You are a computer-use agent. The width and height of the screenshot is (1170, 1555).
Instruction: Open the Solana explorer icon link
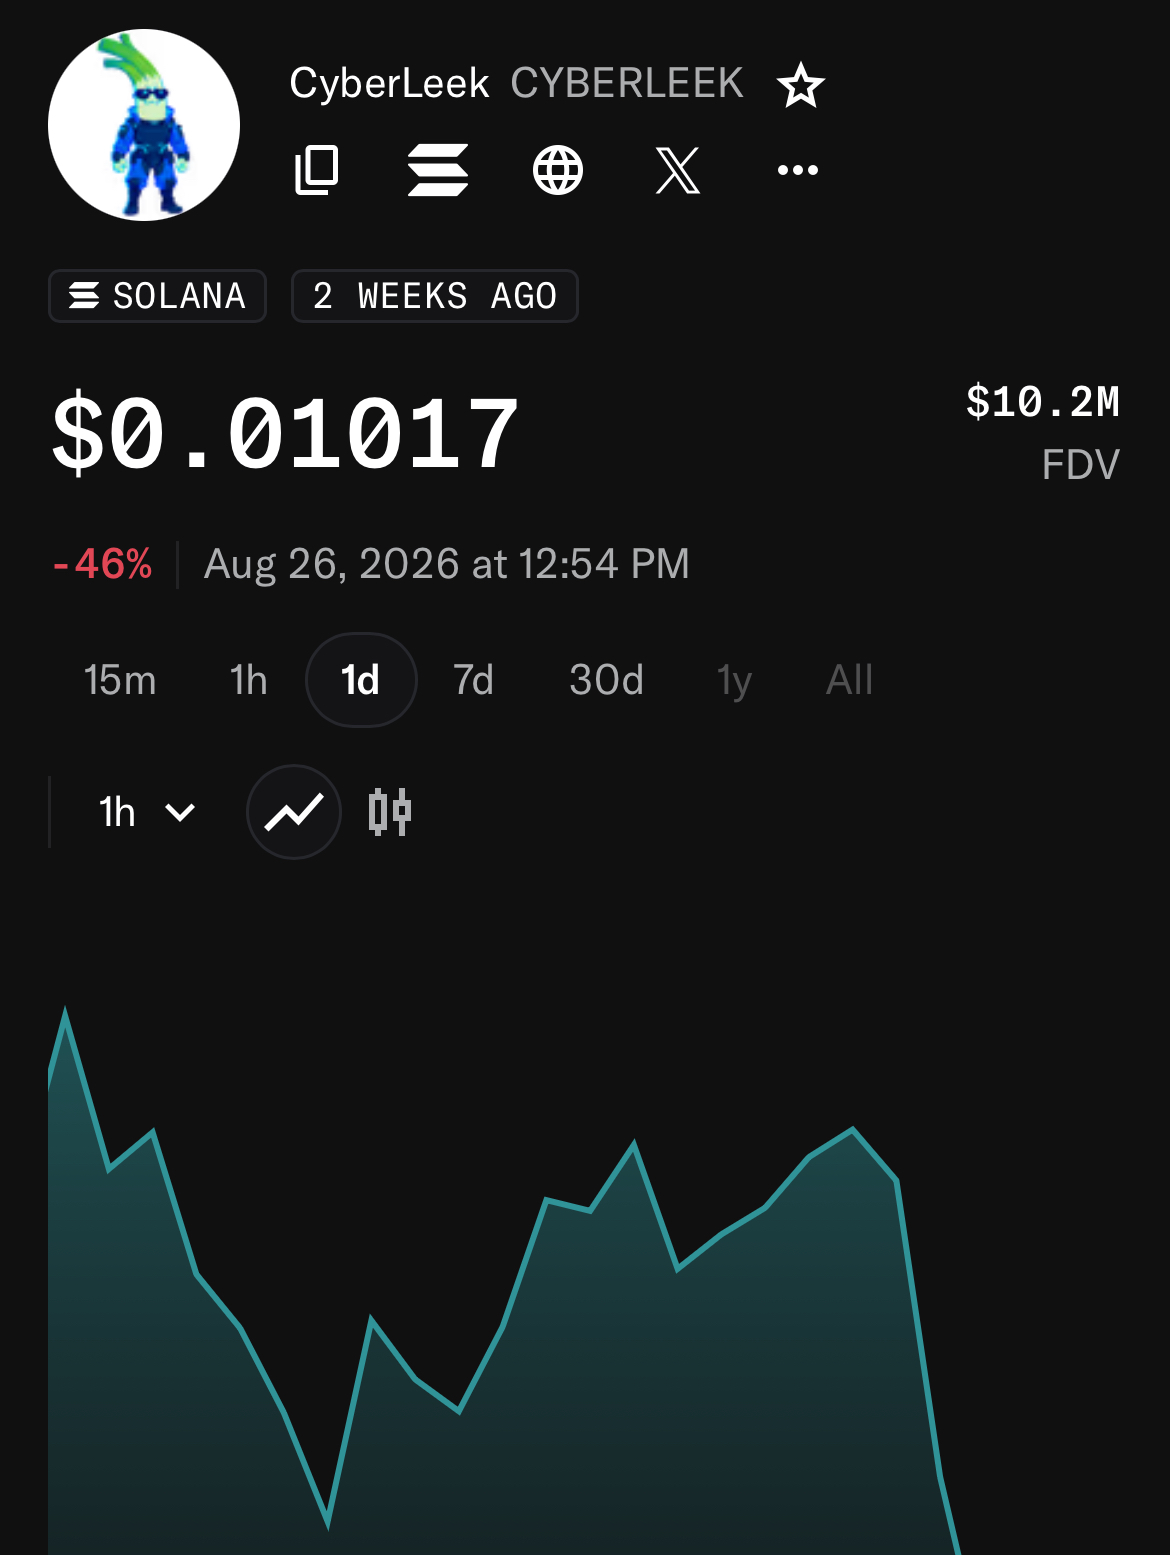[x=438, y=170]
